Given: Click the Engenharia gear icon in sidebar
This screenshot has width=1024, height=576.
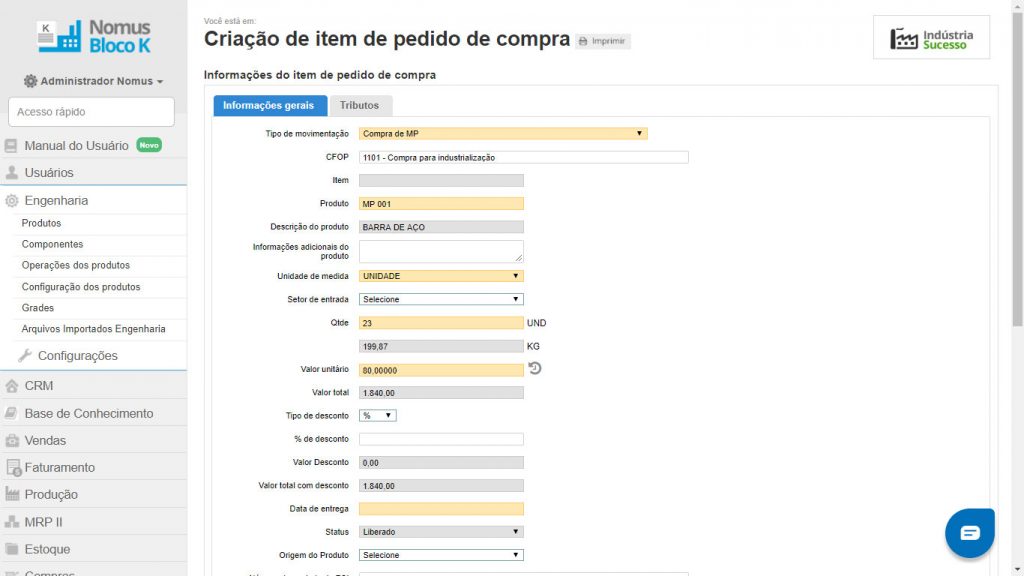Looking at the screenshot, I should pos(12,200).
